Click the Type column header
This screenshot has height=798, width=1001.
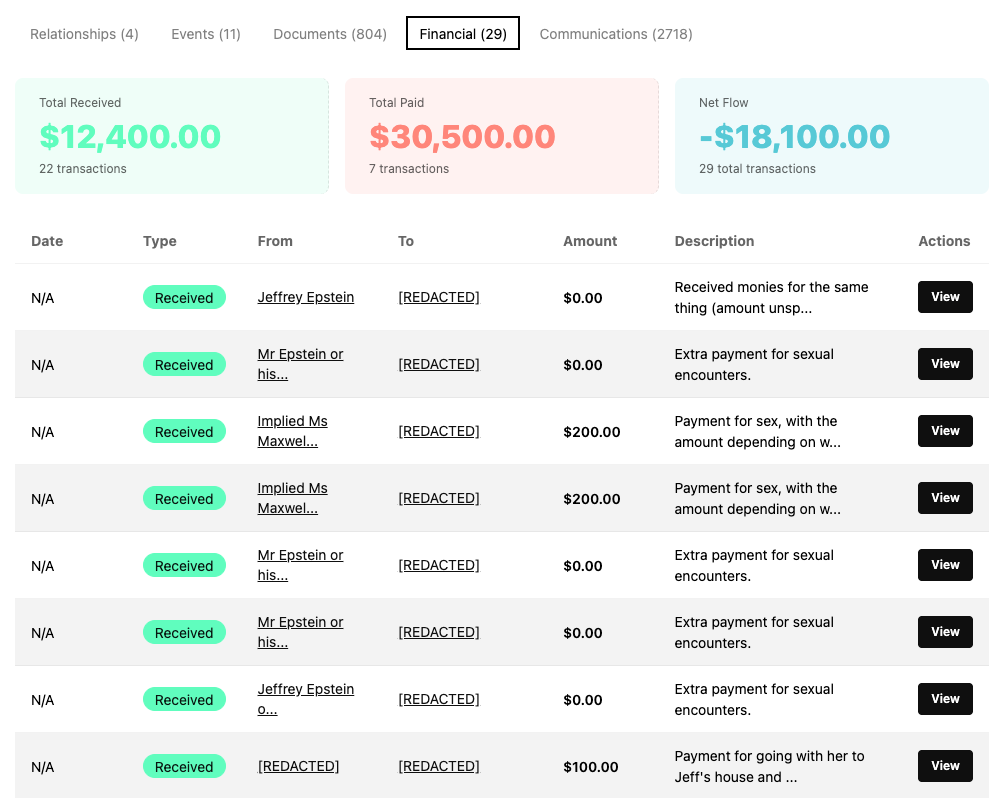pos(159,241)
